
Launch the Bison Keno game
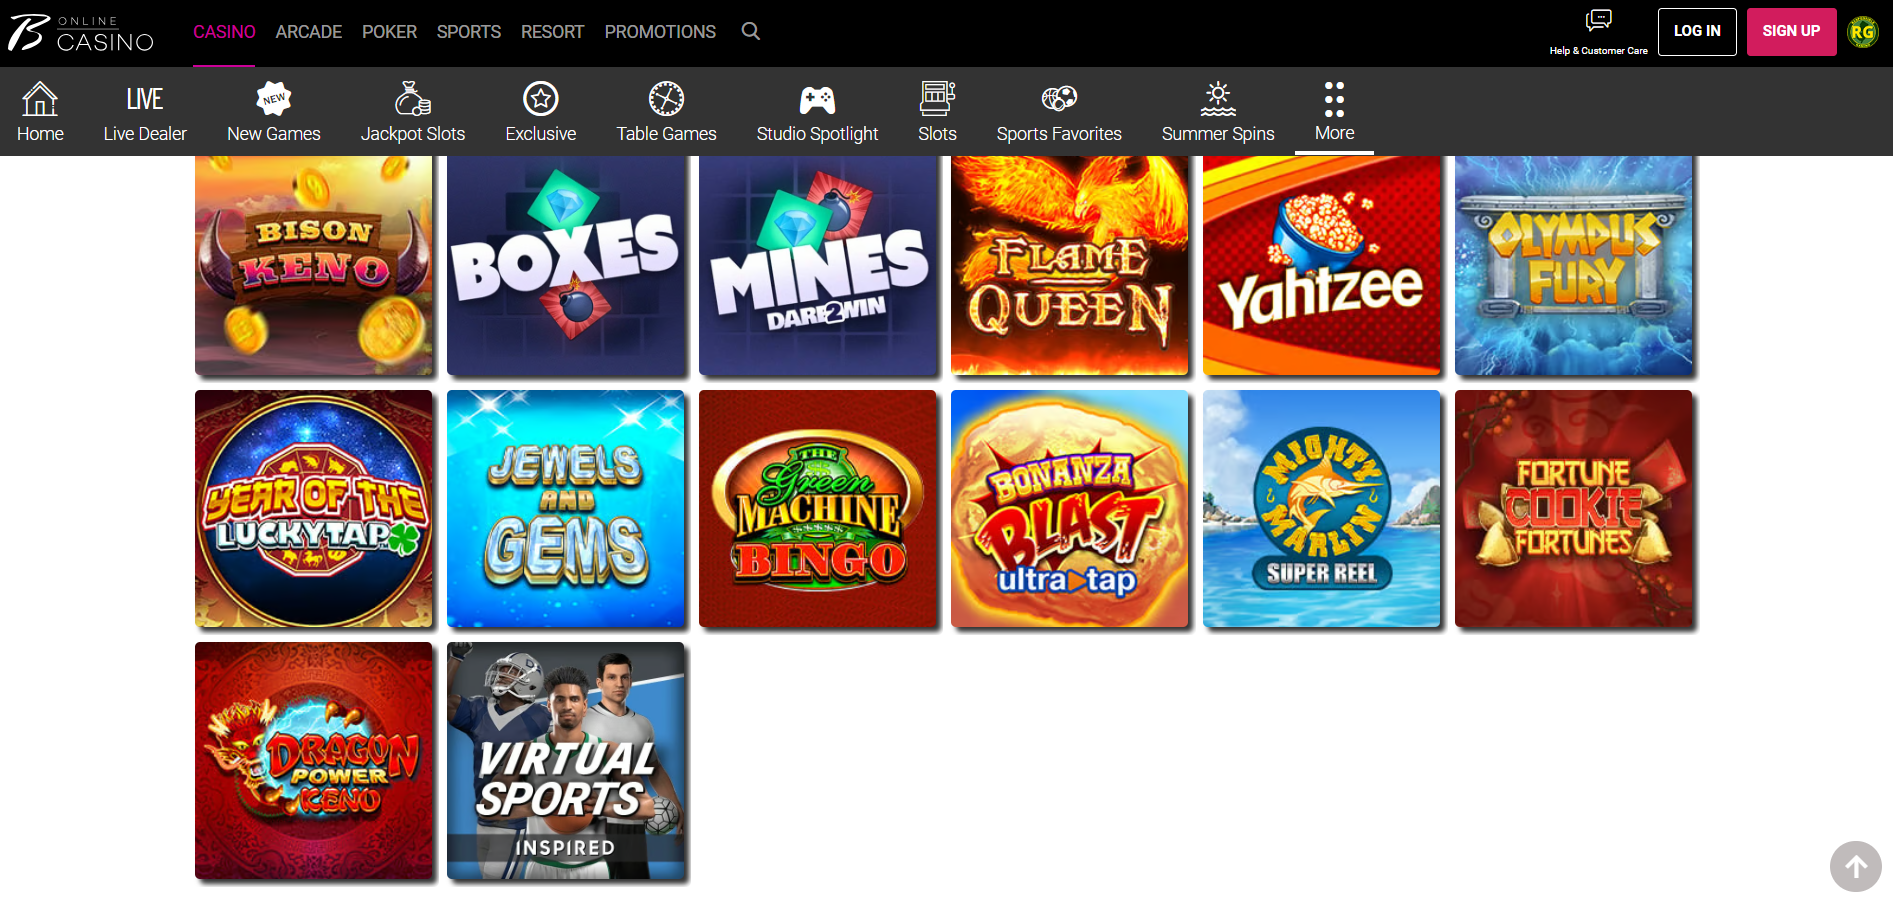[314, 265]
